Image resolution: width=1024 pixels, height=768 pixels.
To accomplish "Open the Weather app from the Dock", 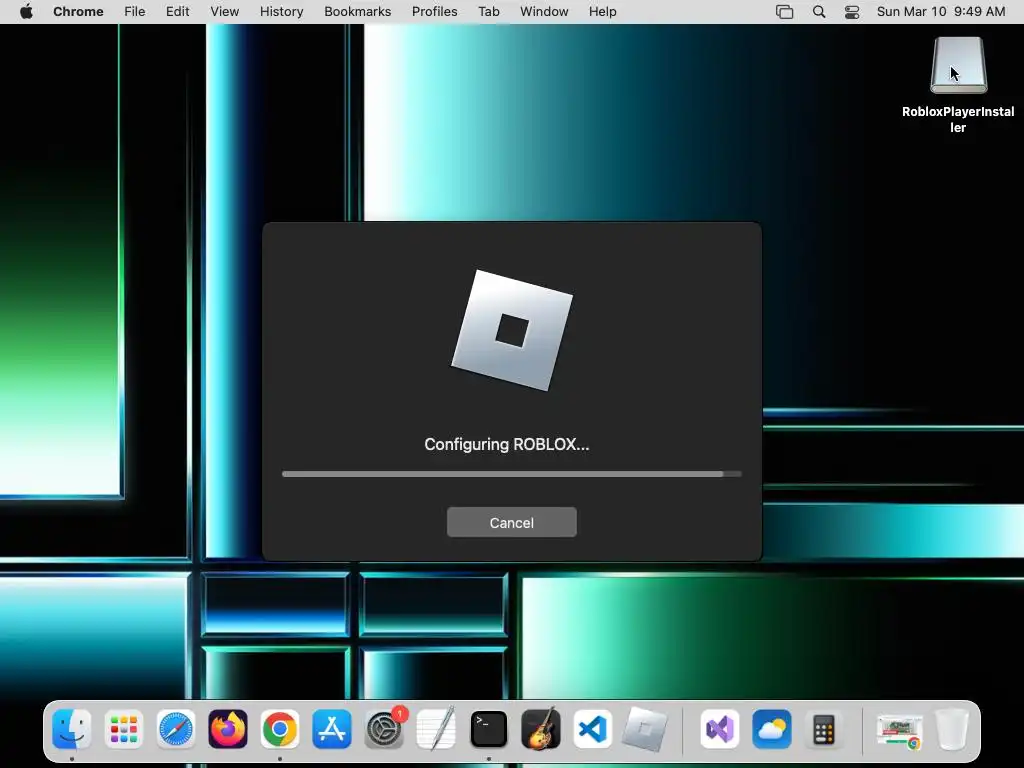I will click(x=772, y=729).
